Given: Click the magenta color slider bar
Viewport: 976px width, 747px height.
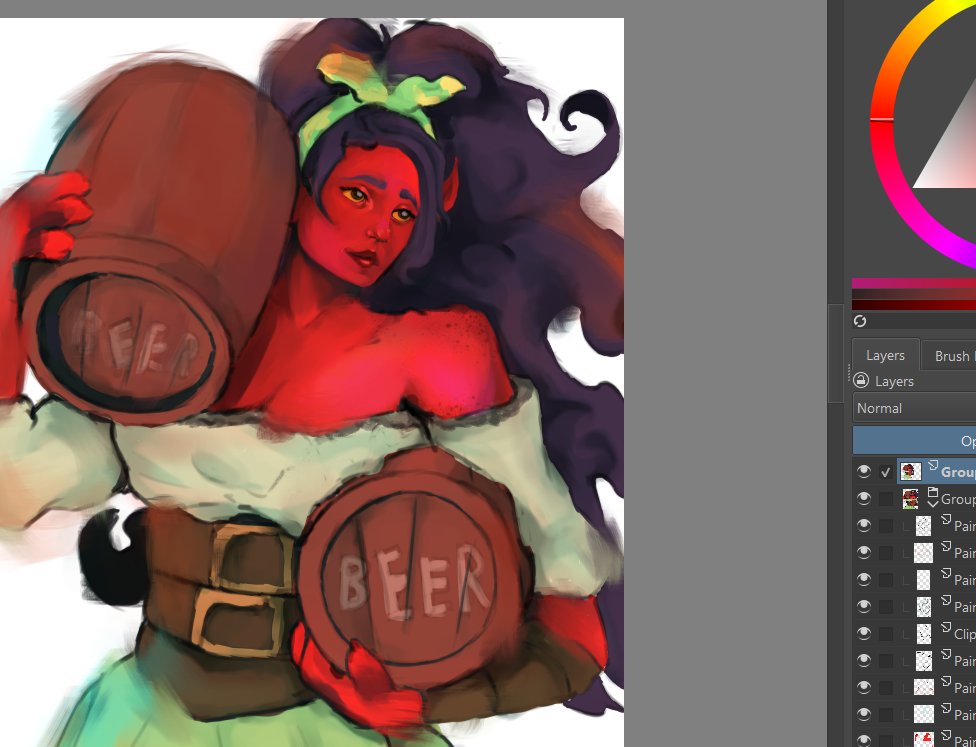Looking at the screenshot, I should click(914, 283).
